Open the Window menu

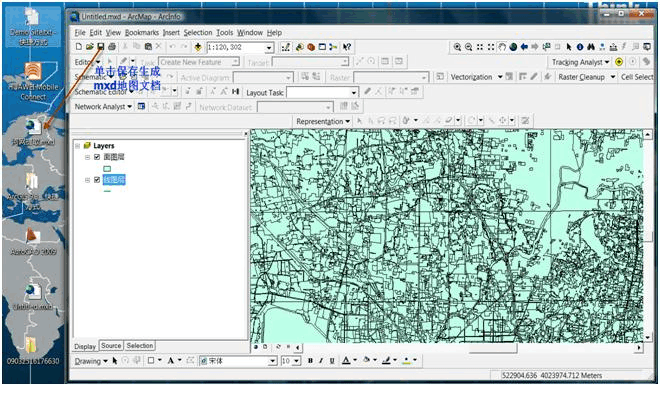point(250,32)
